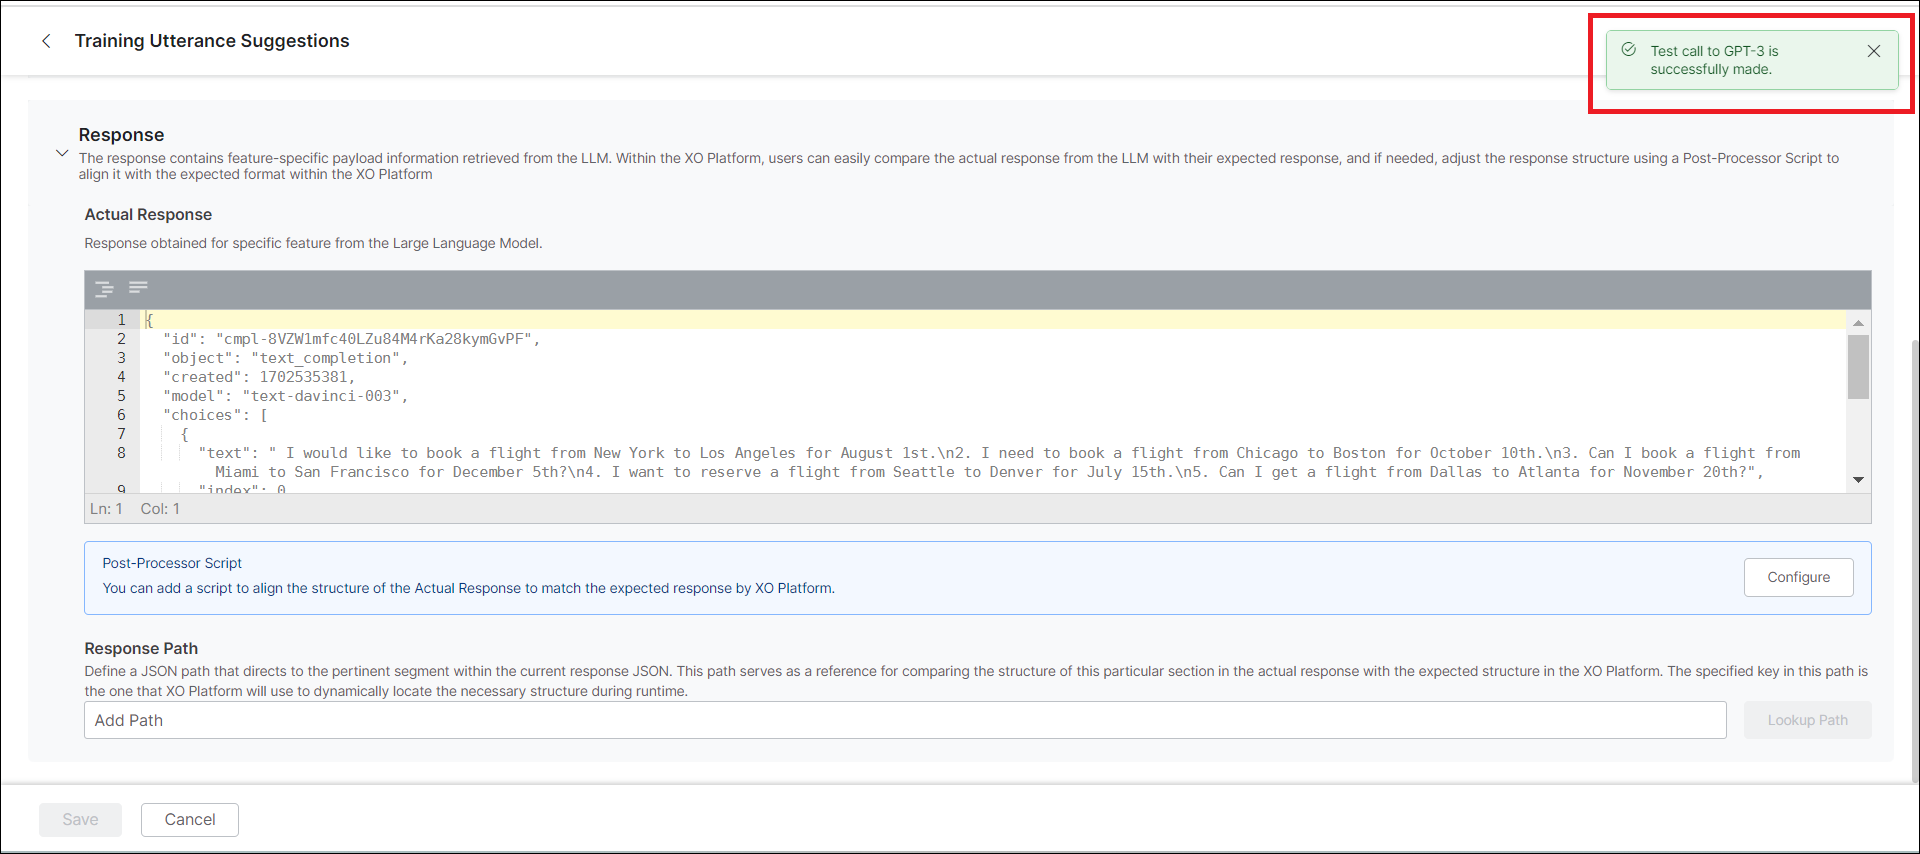The width and height of the screenshot is (1920, 854).
Task: Cancel the changes with the Cancel button
Action: [189, 819]
